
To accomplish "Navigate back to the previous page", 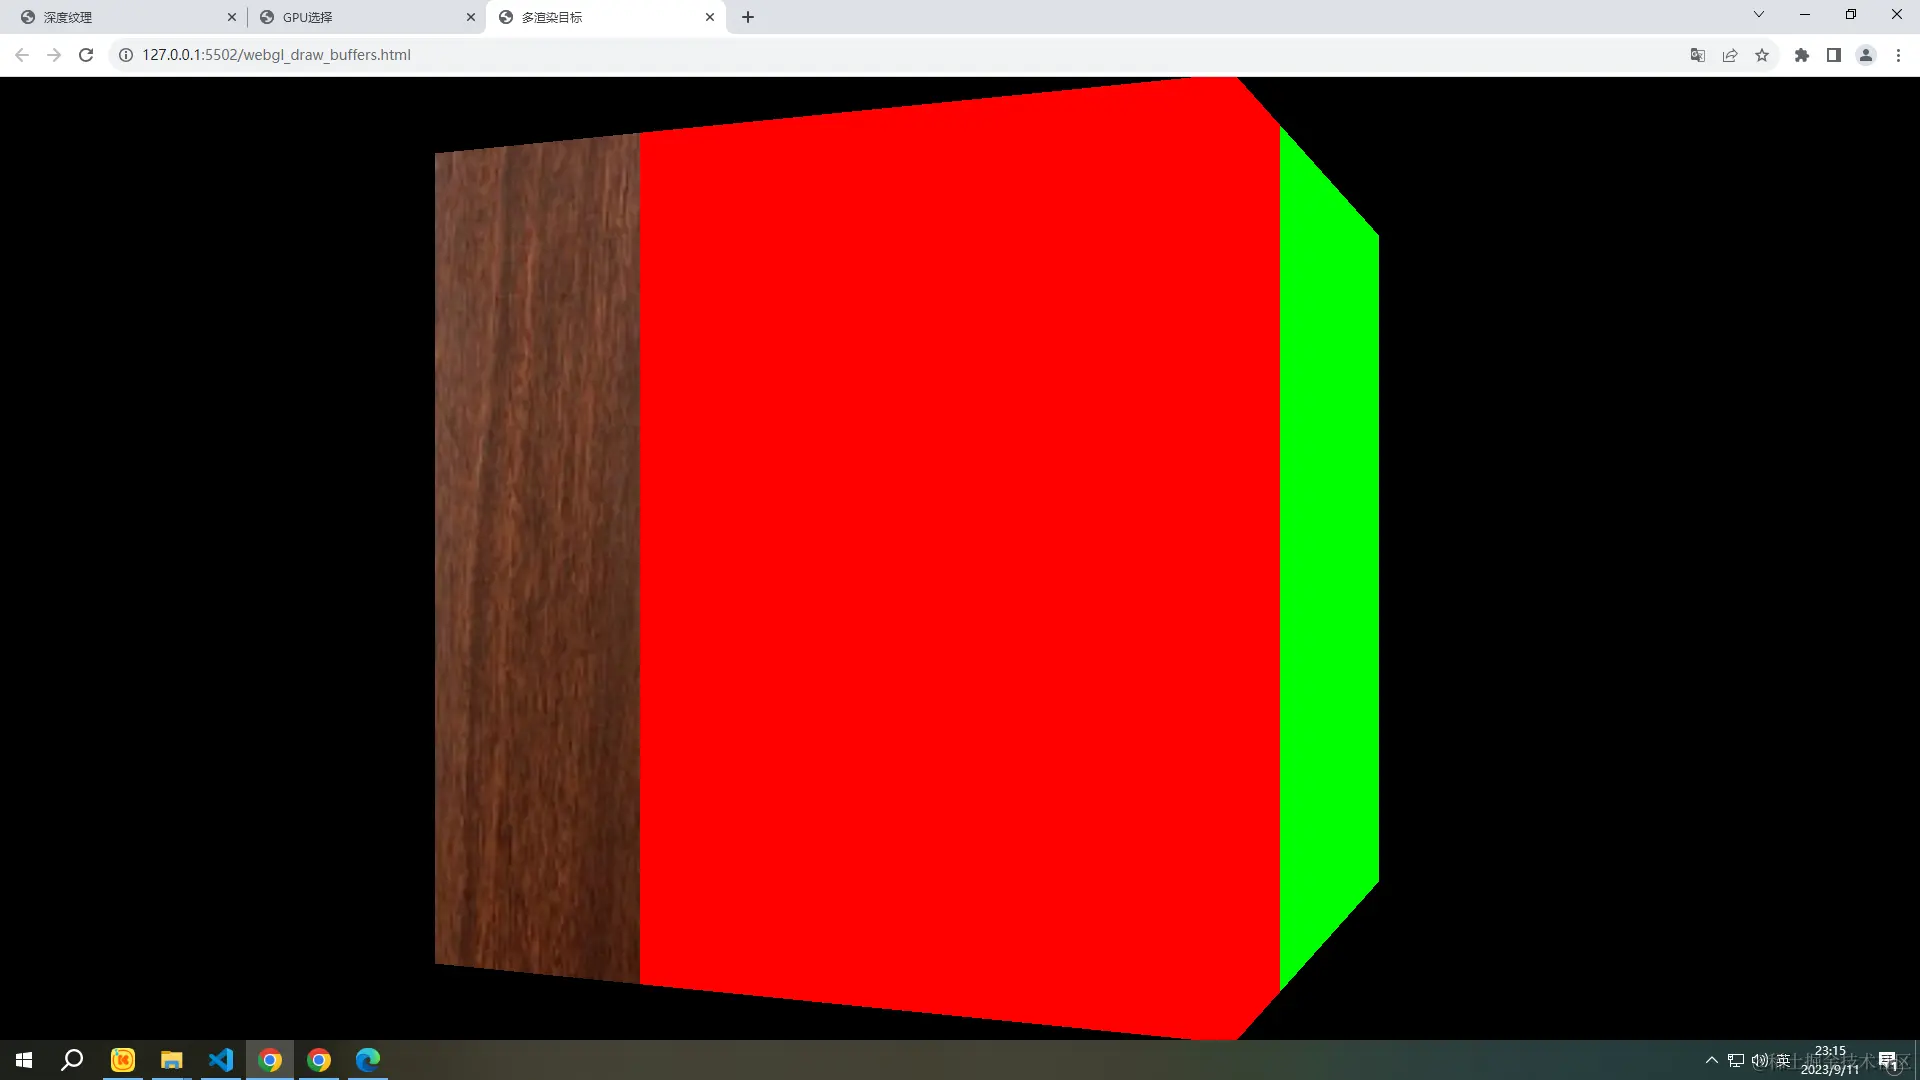I will tap(21, 55).
